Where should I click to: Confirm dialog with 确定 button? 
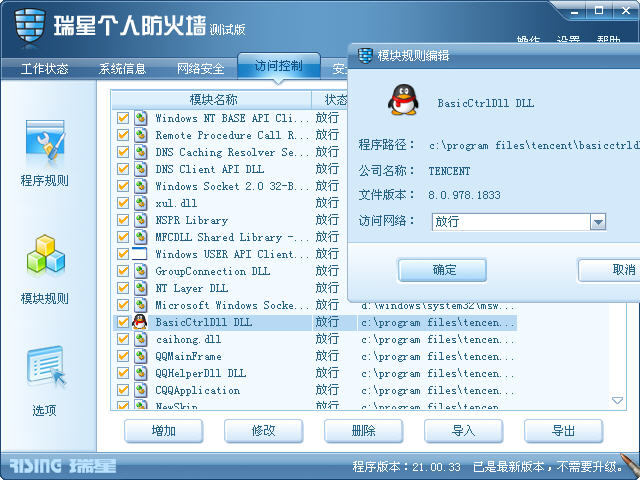[x=442, y=270]
